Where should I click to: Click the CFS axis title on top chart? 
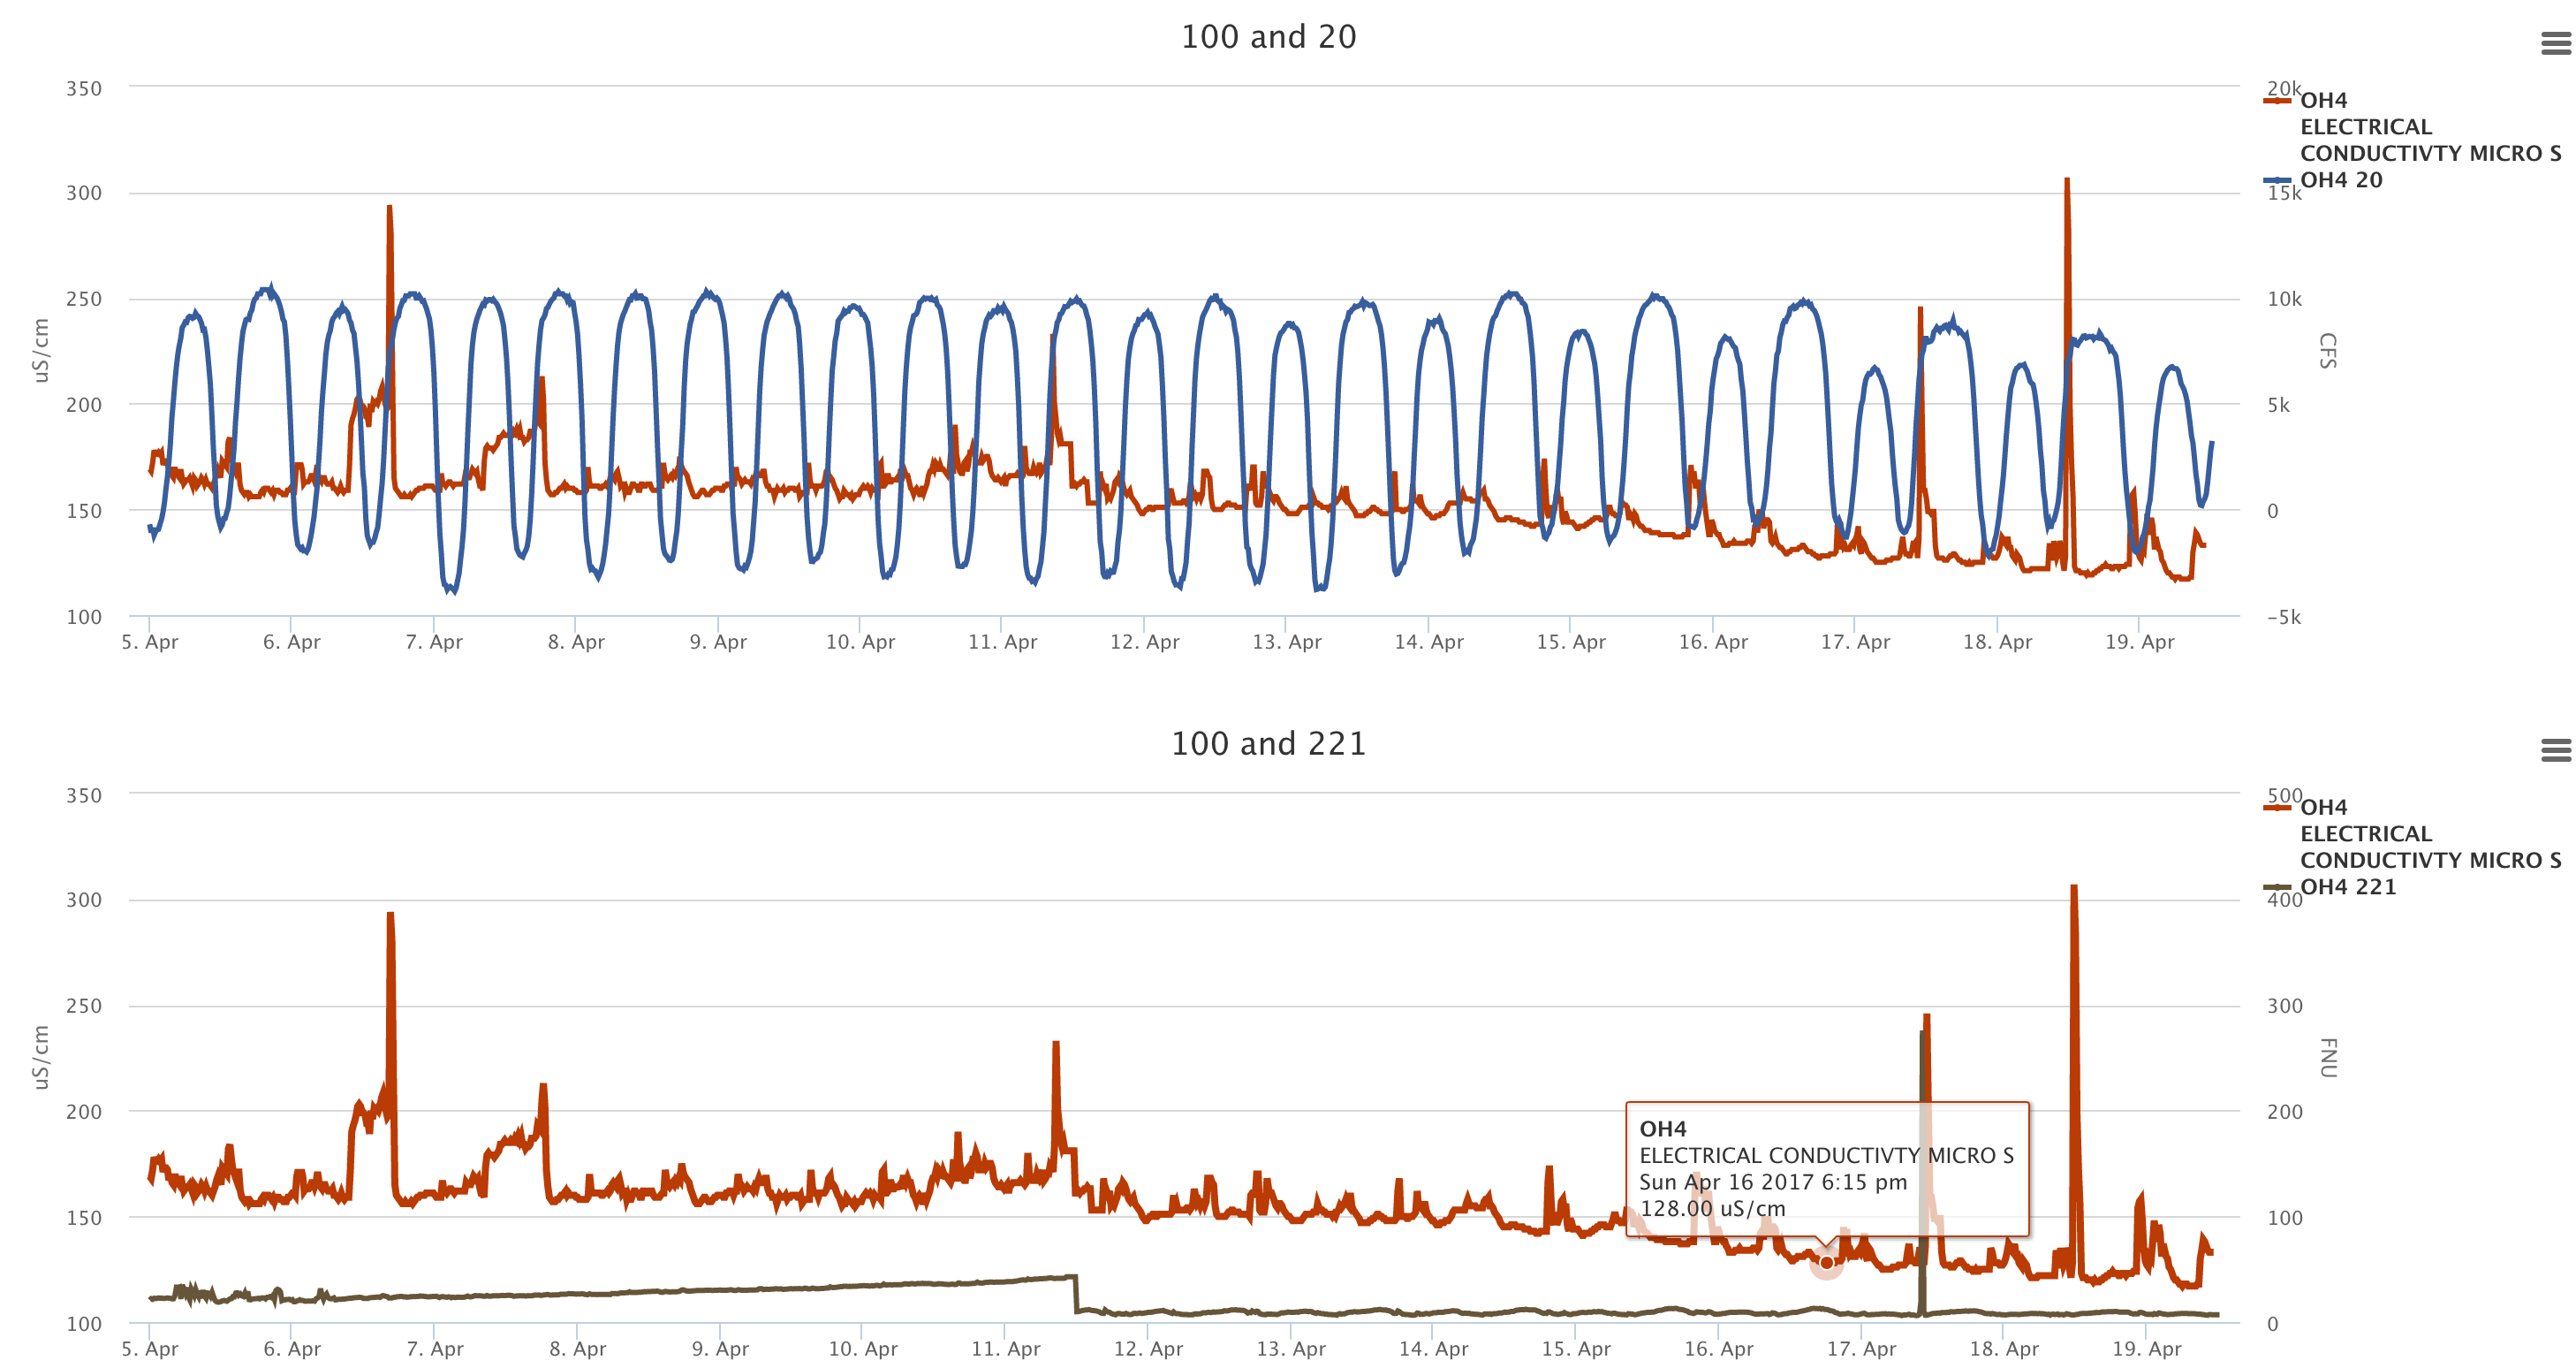[2327, 351]
